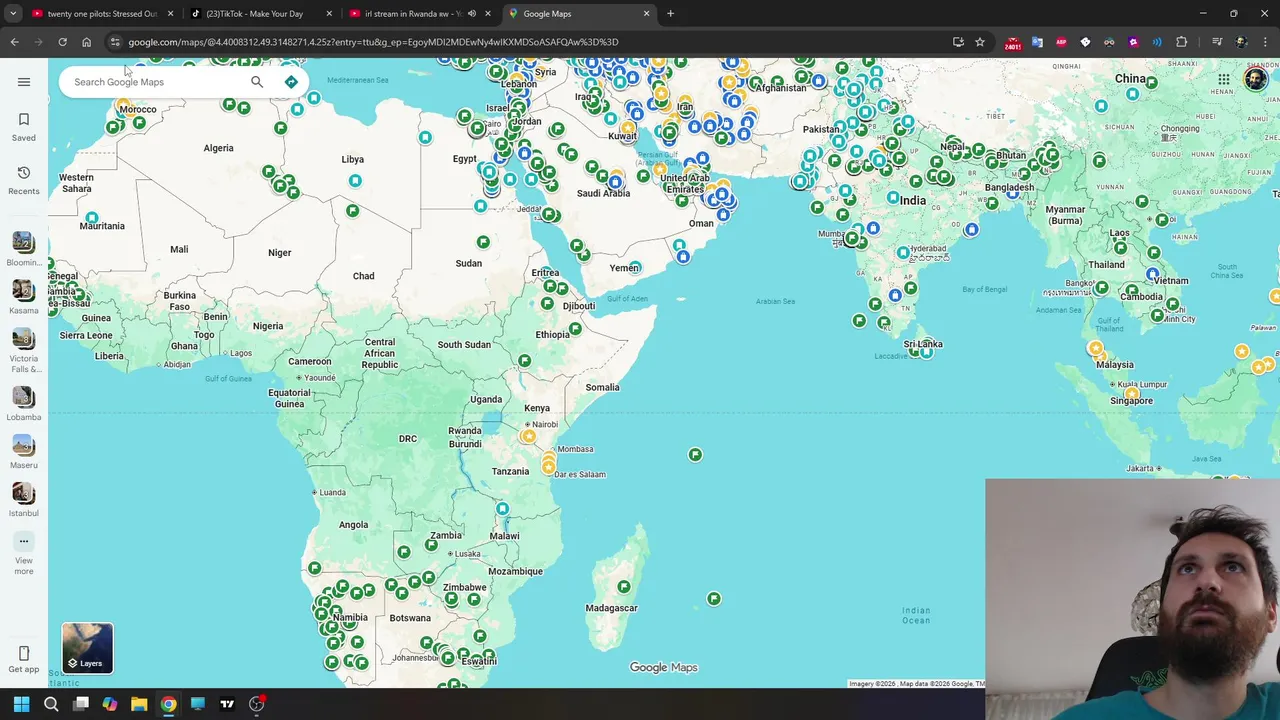Viewport: 1280px width, 720px height.
Task: Open OBS Studio from the taskbar
Action: [256, 704]
